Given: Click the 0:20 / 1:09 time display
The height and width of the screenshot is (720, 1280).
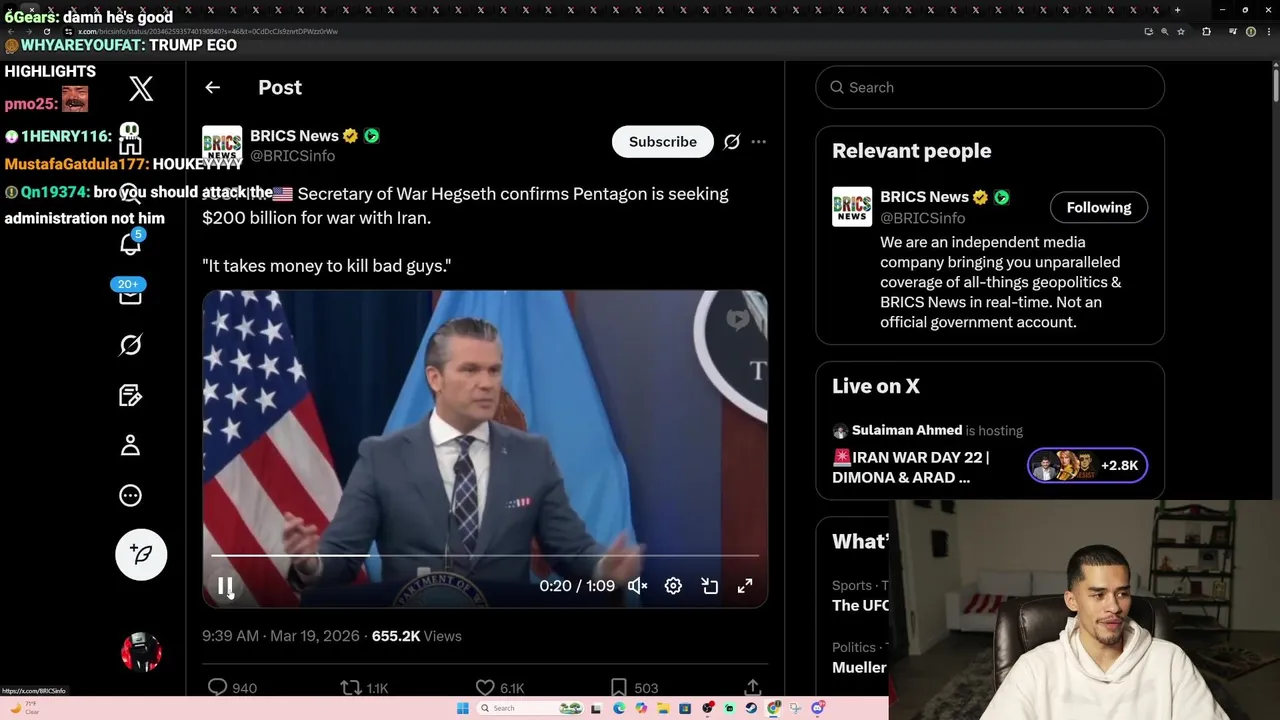Looking at the screenshot, I should (x=577, y=586).
